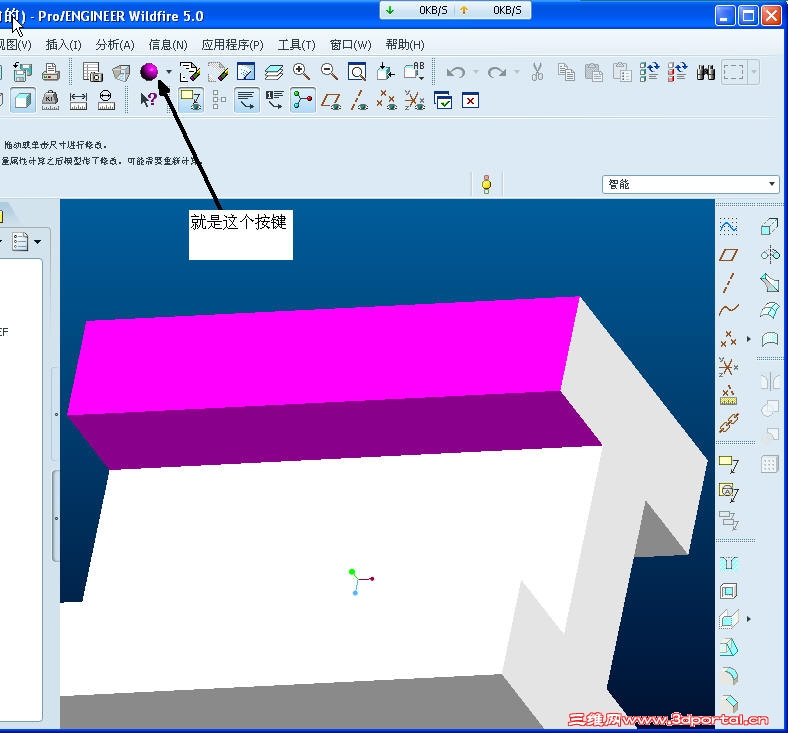Refit the model to the window
Image resolution: width=788 pixels, height=733 pixels.
[357, 72]
